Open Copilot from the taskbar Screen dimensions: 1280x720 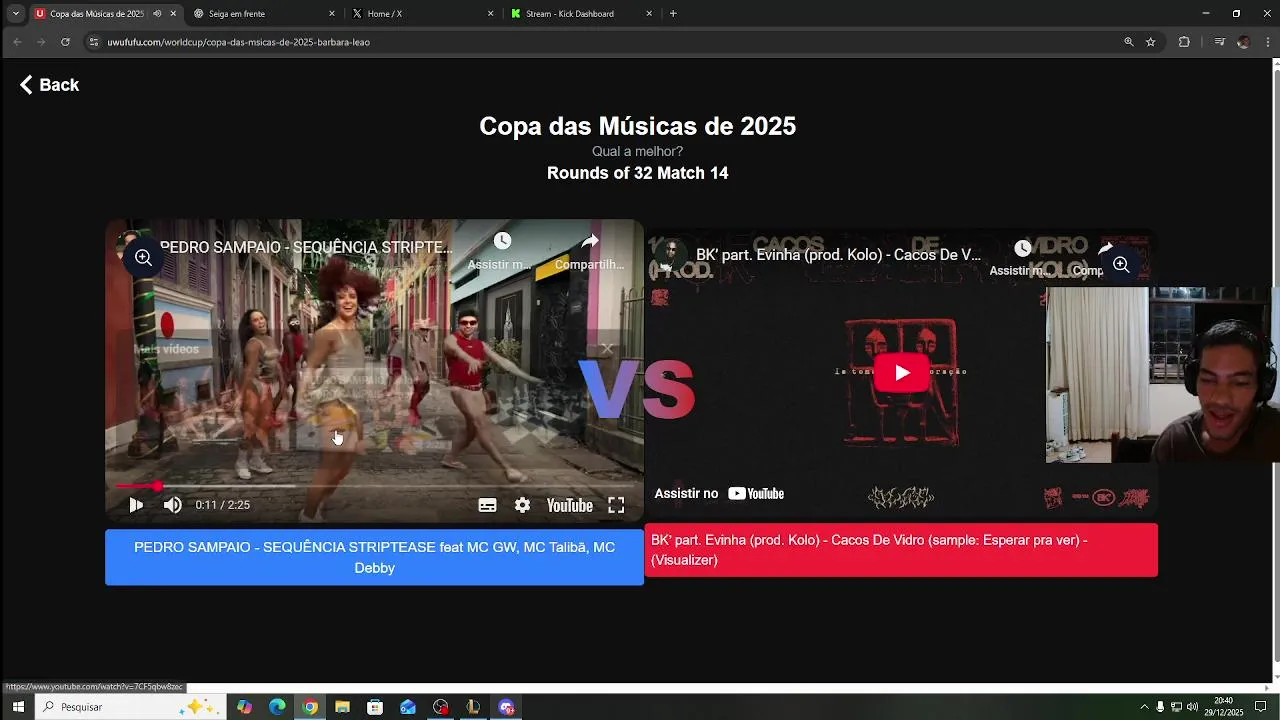coord(244,707)
